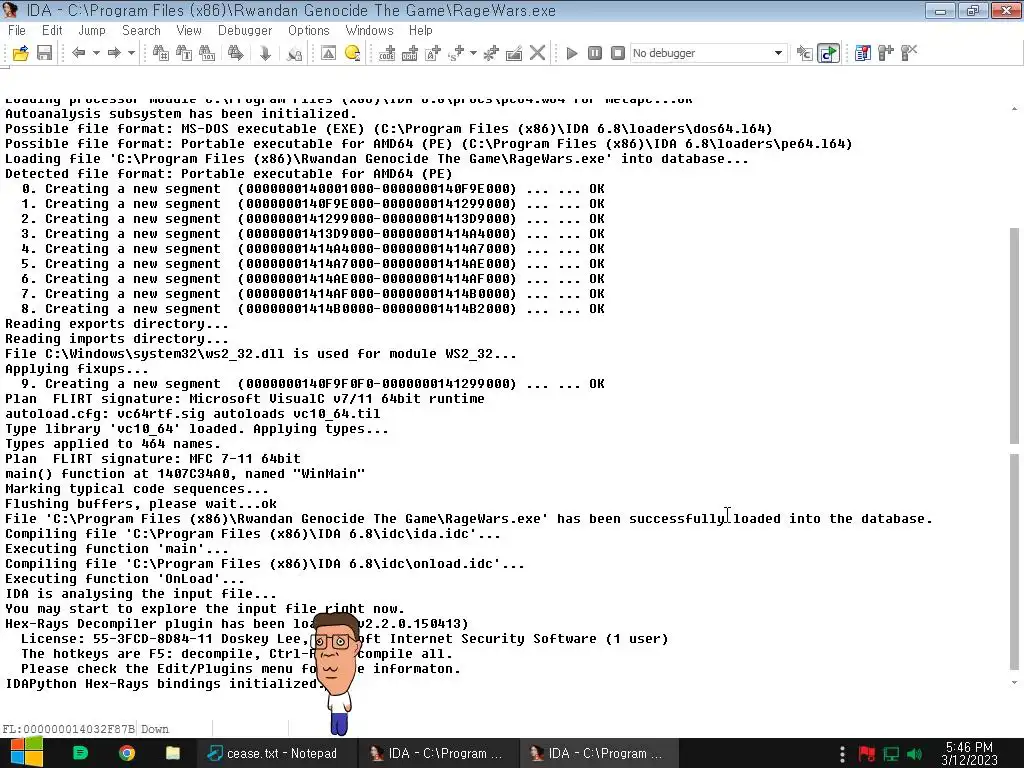The height and width of the screenshot is (768, 1024).
Task: Jump forward with the right arrow
Action: tap(114, 53)
